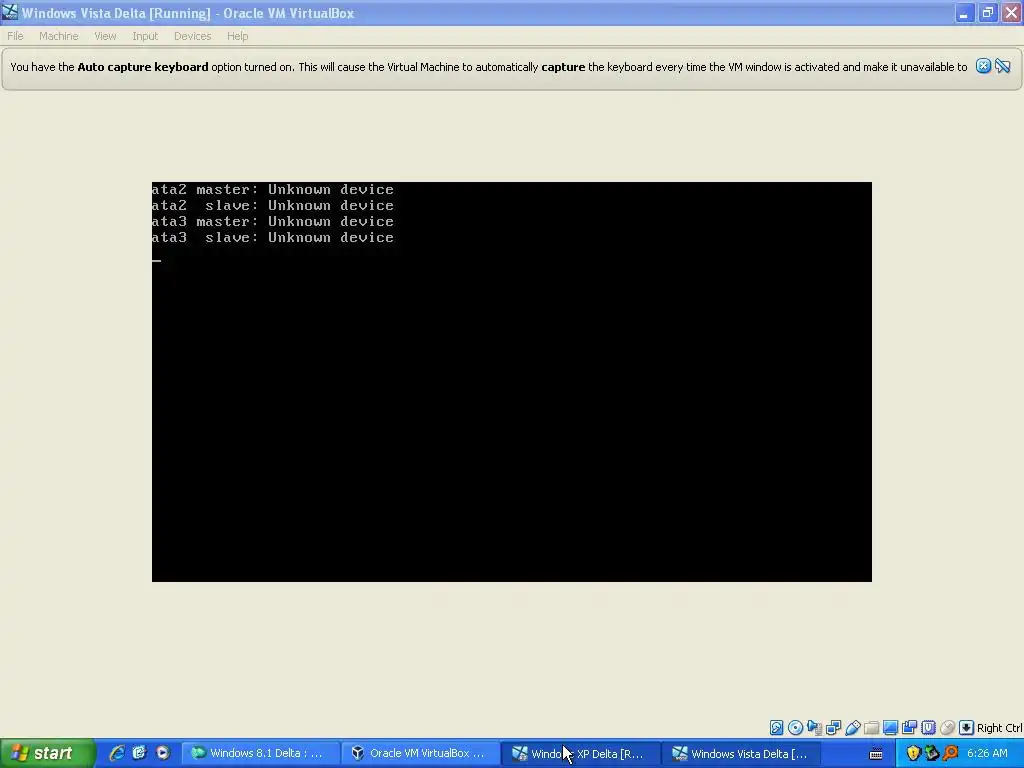The height and width of the screenshot is (768, 1024).
Task: Click the network adapters status icon
Action: (x=833, y=728)
